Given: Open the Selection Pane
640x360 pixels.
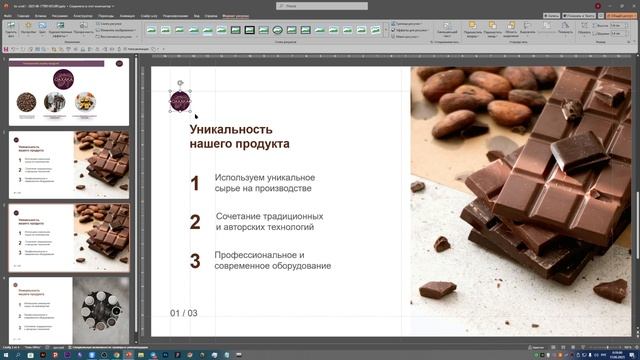Looking at the screenshot, I should [511, 30].
